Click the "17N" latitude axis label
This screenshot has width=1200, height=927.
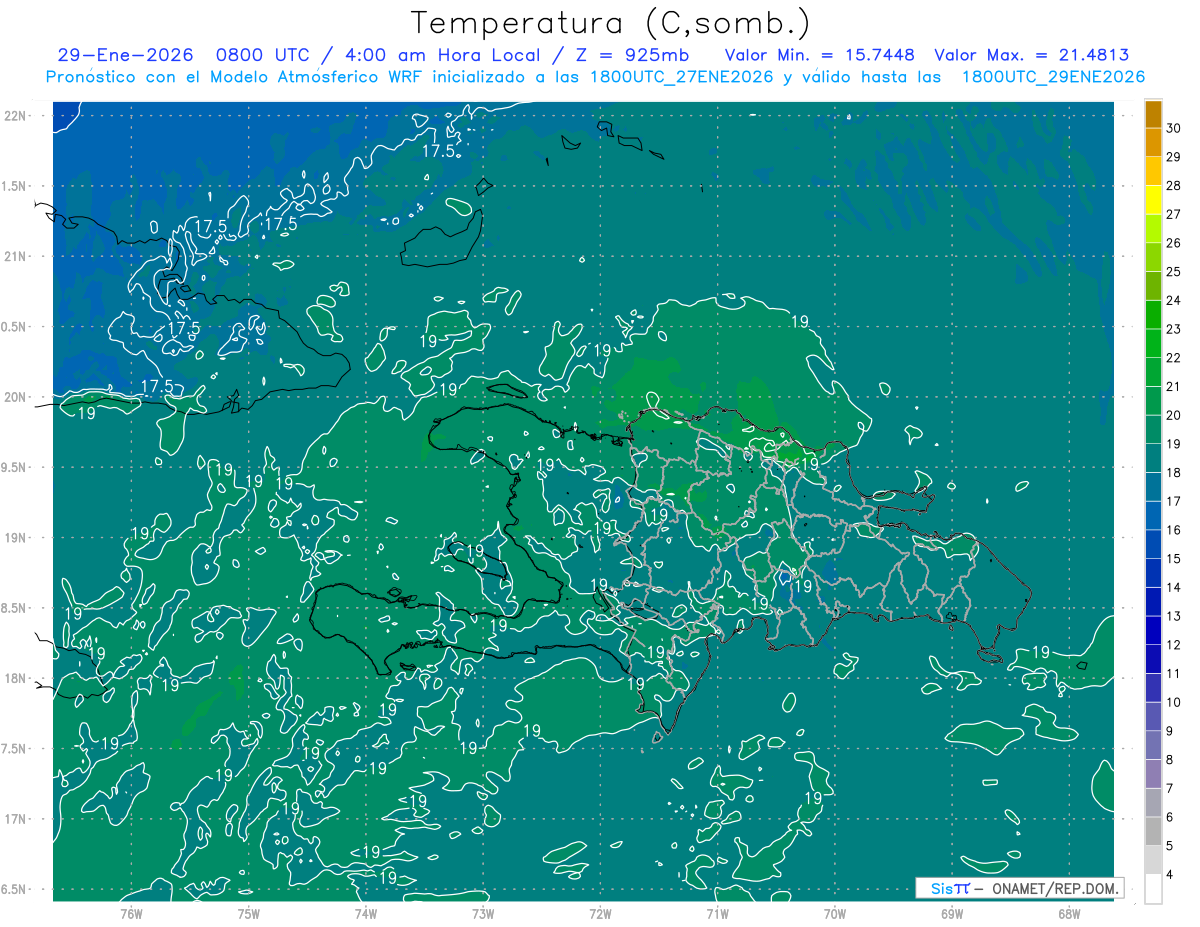(x=17, y=819)
